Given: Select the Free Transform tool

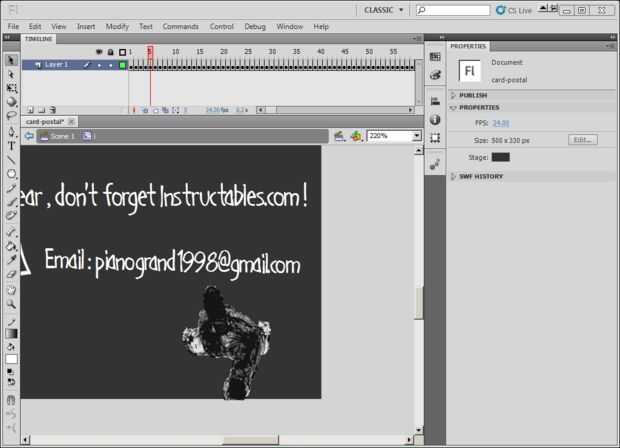Looking at the screenshot, I should (11, 88).
